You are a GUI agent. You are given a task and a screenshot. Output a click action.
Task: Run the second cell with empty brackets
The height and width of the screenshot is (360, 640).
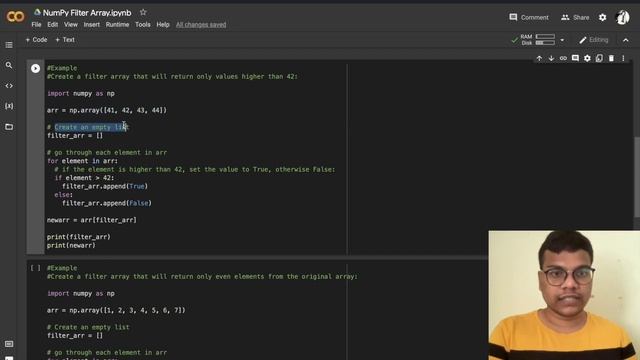coord(36,268)
